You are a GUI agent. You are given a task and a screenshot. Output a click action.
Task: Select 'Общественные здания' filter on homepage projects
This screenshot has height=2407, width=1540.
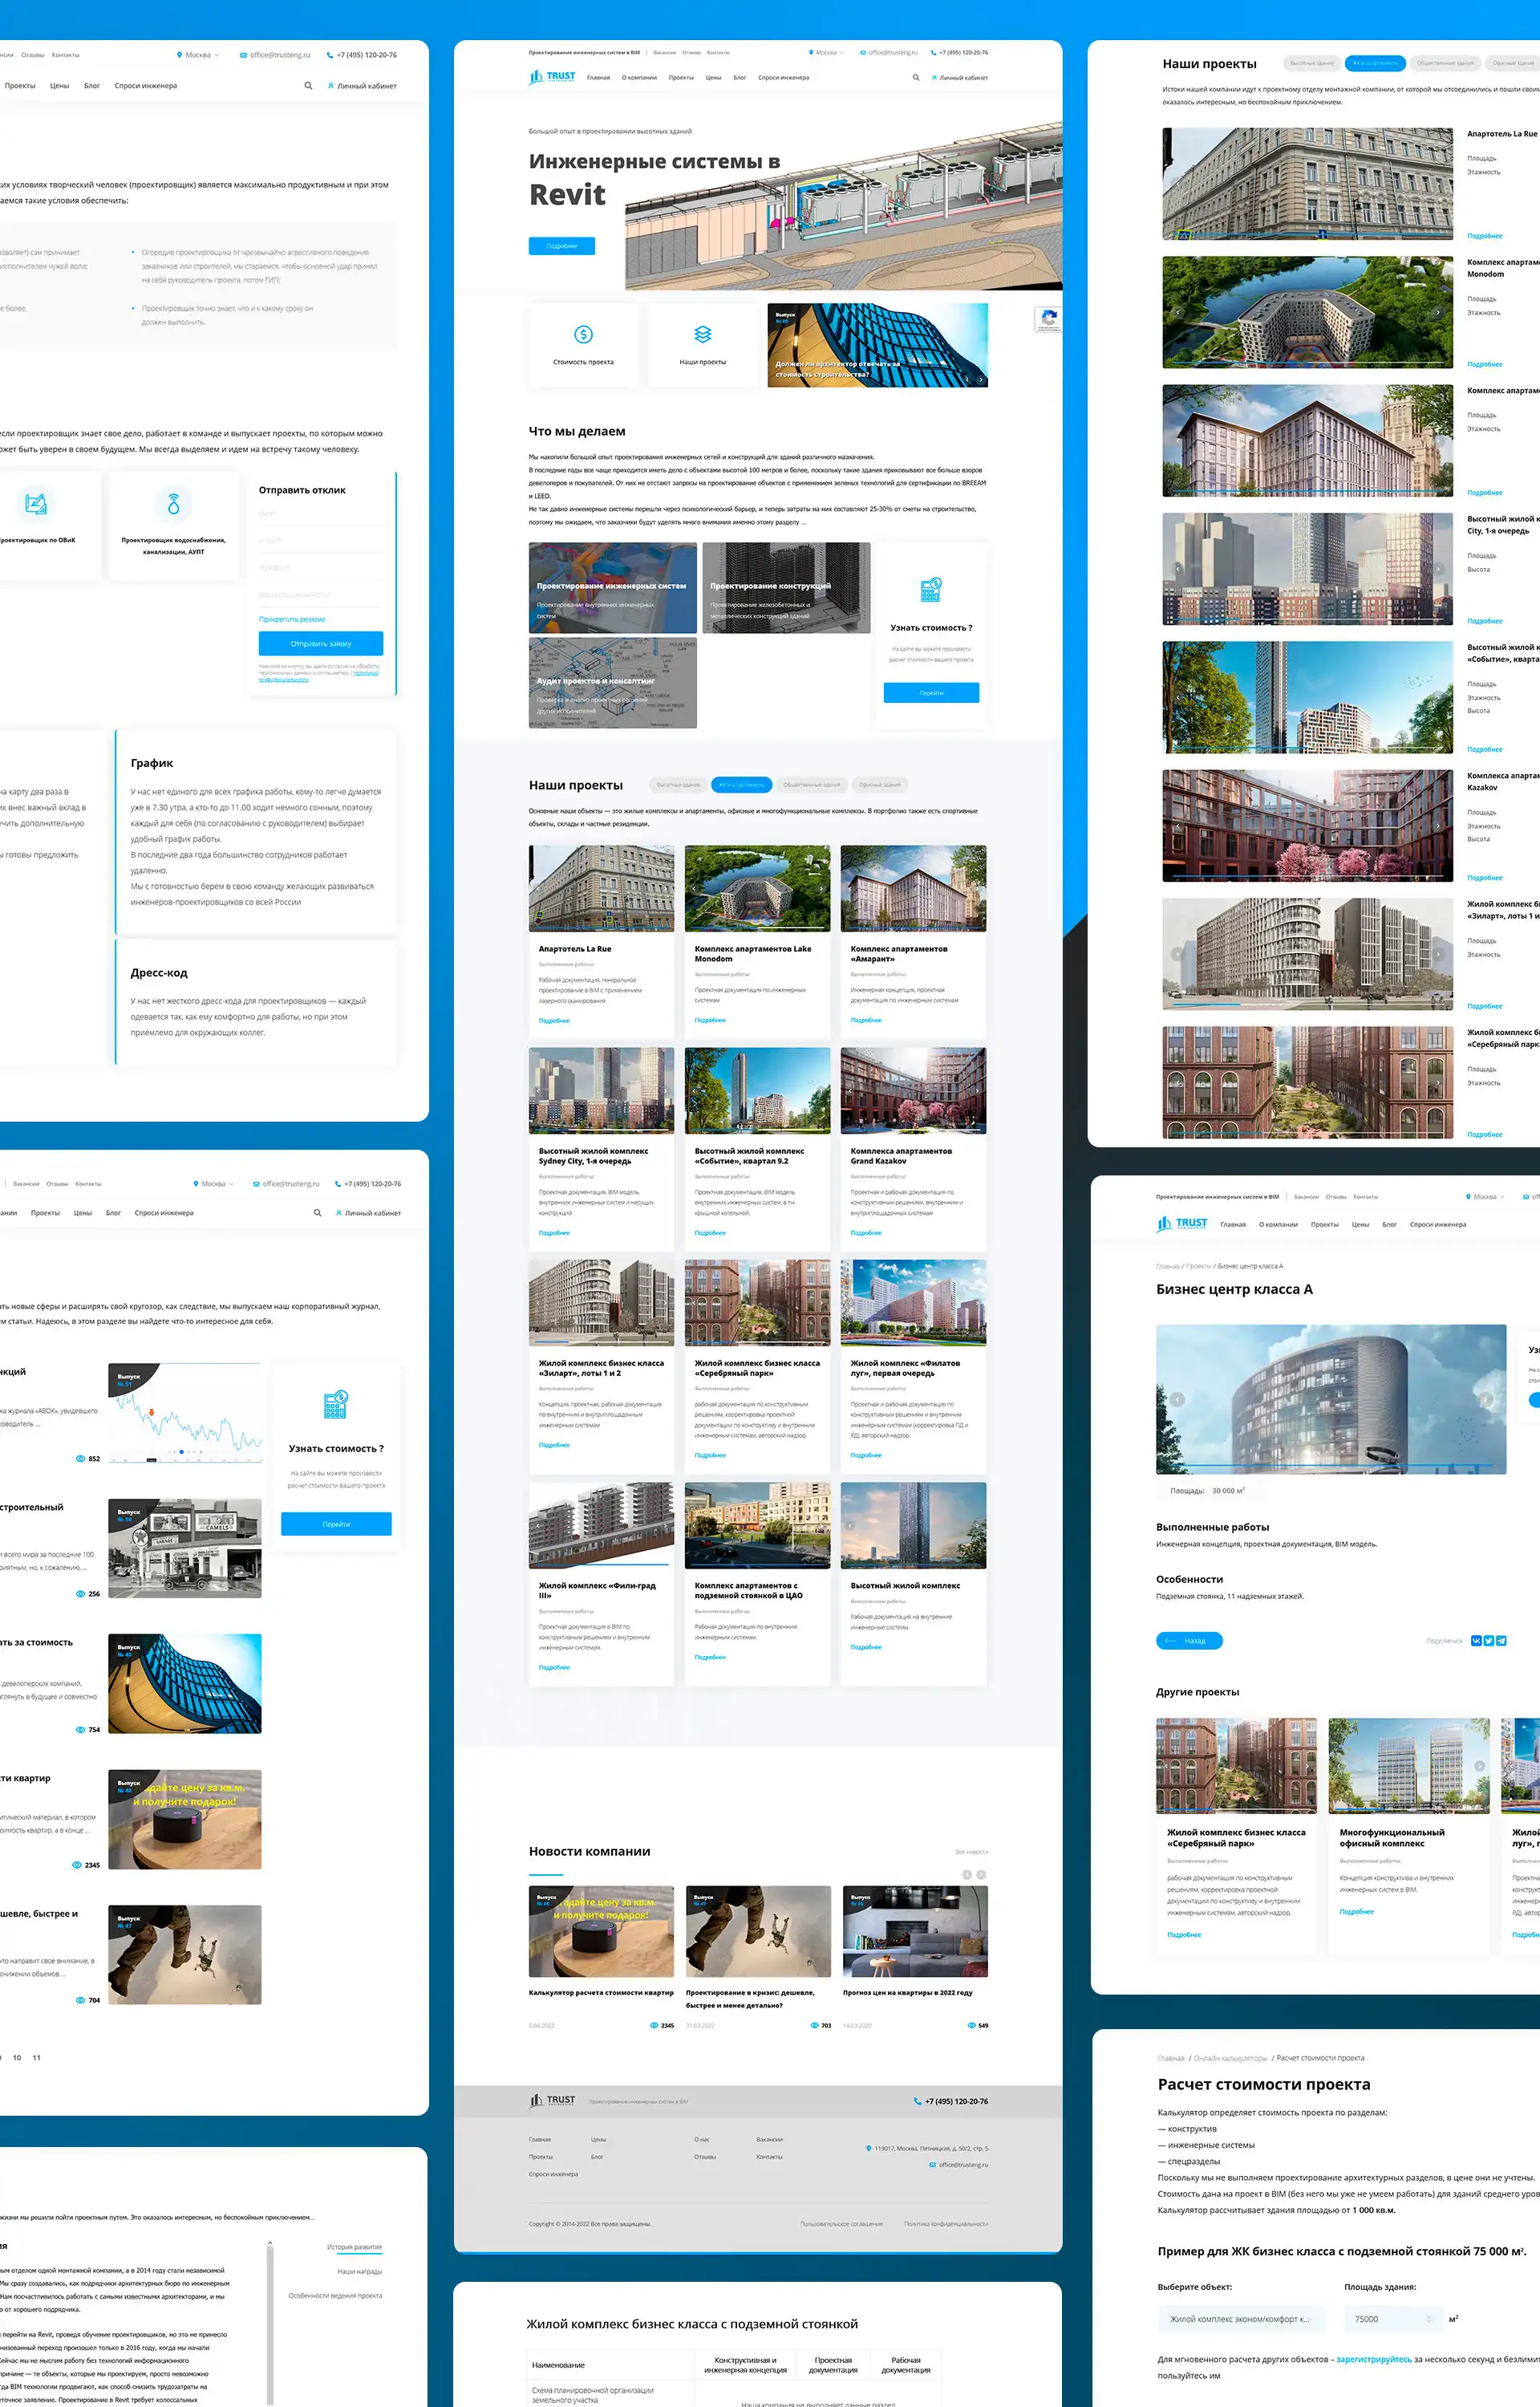coord(811,784)
